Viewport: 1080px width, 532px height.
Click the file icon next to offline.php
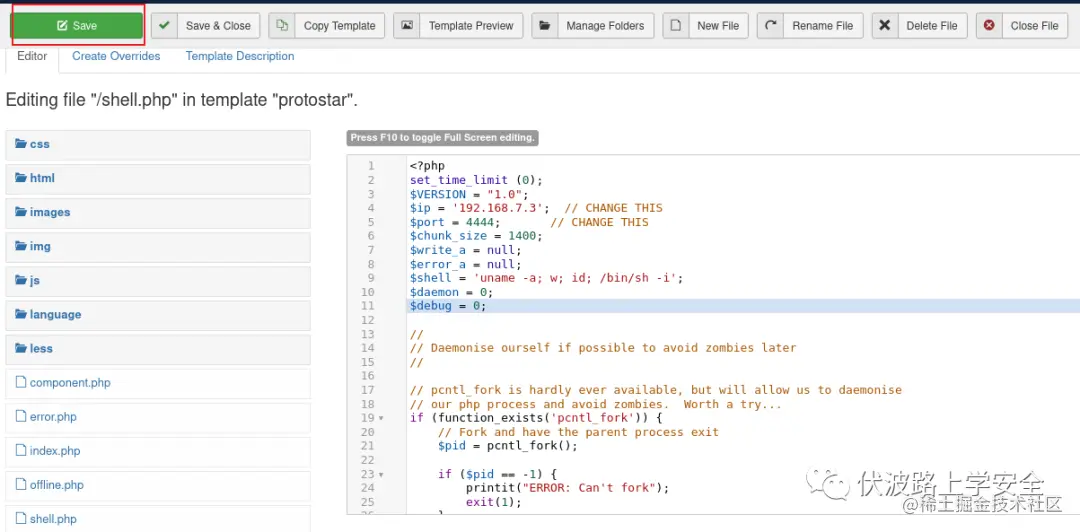pyautogui.click(x=21, y=485)
